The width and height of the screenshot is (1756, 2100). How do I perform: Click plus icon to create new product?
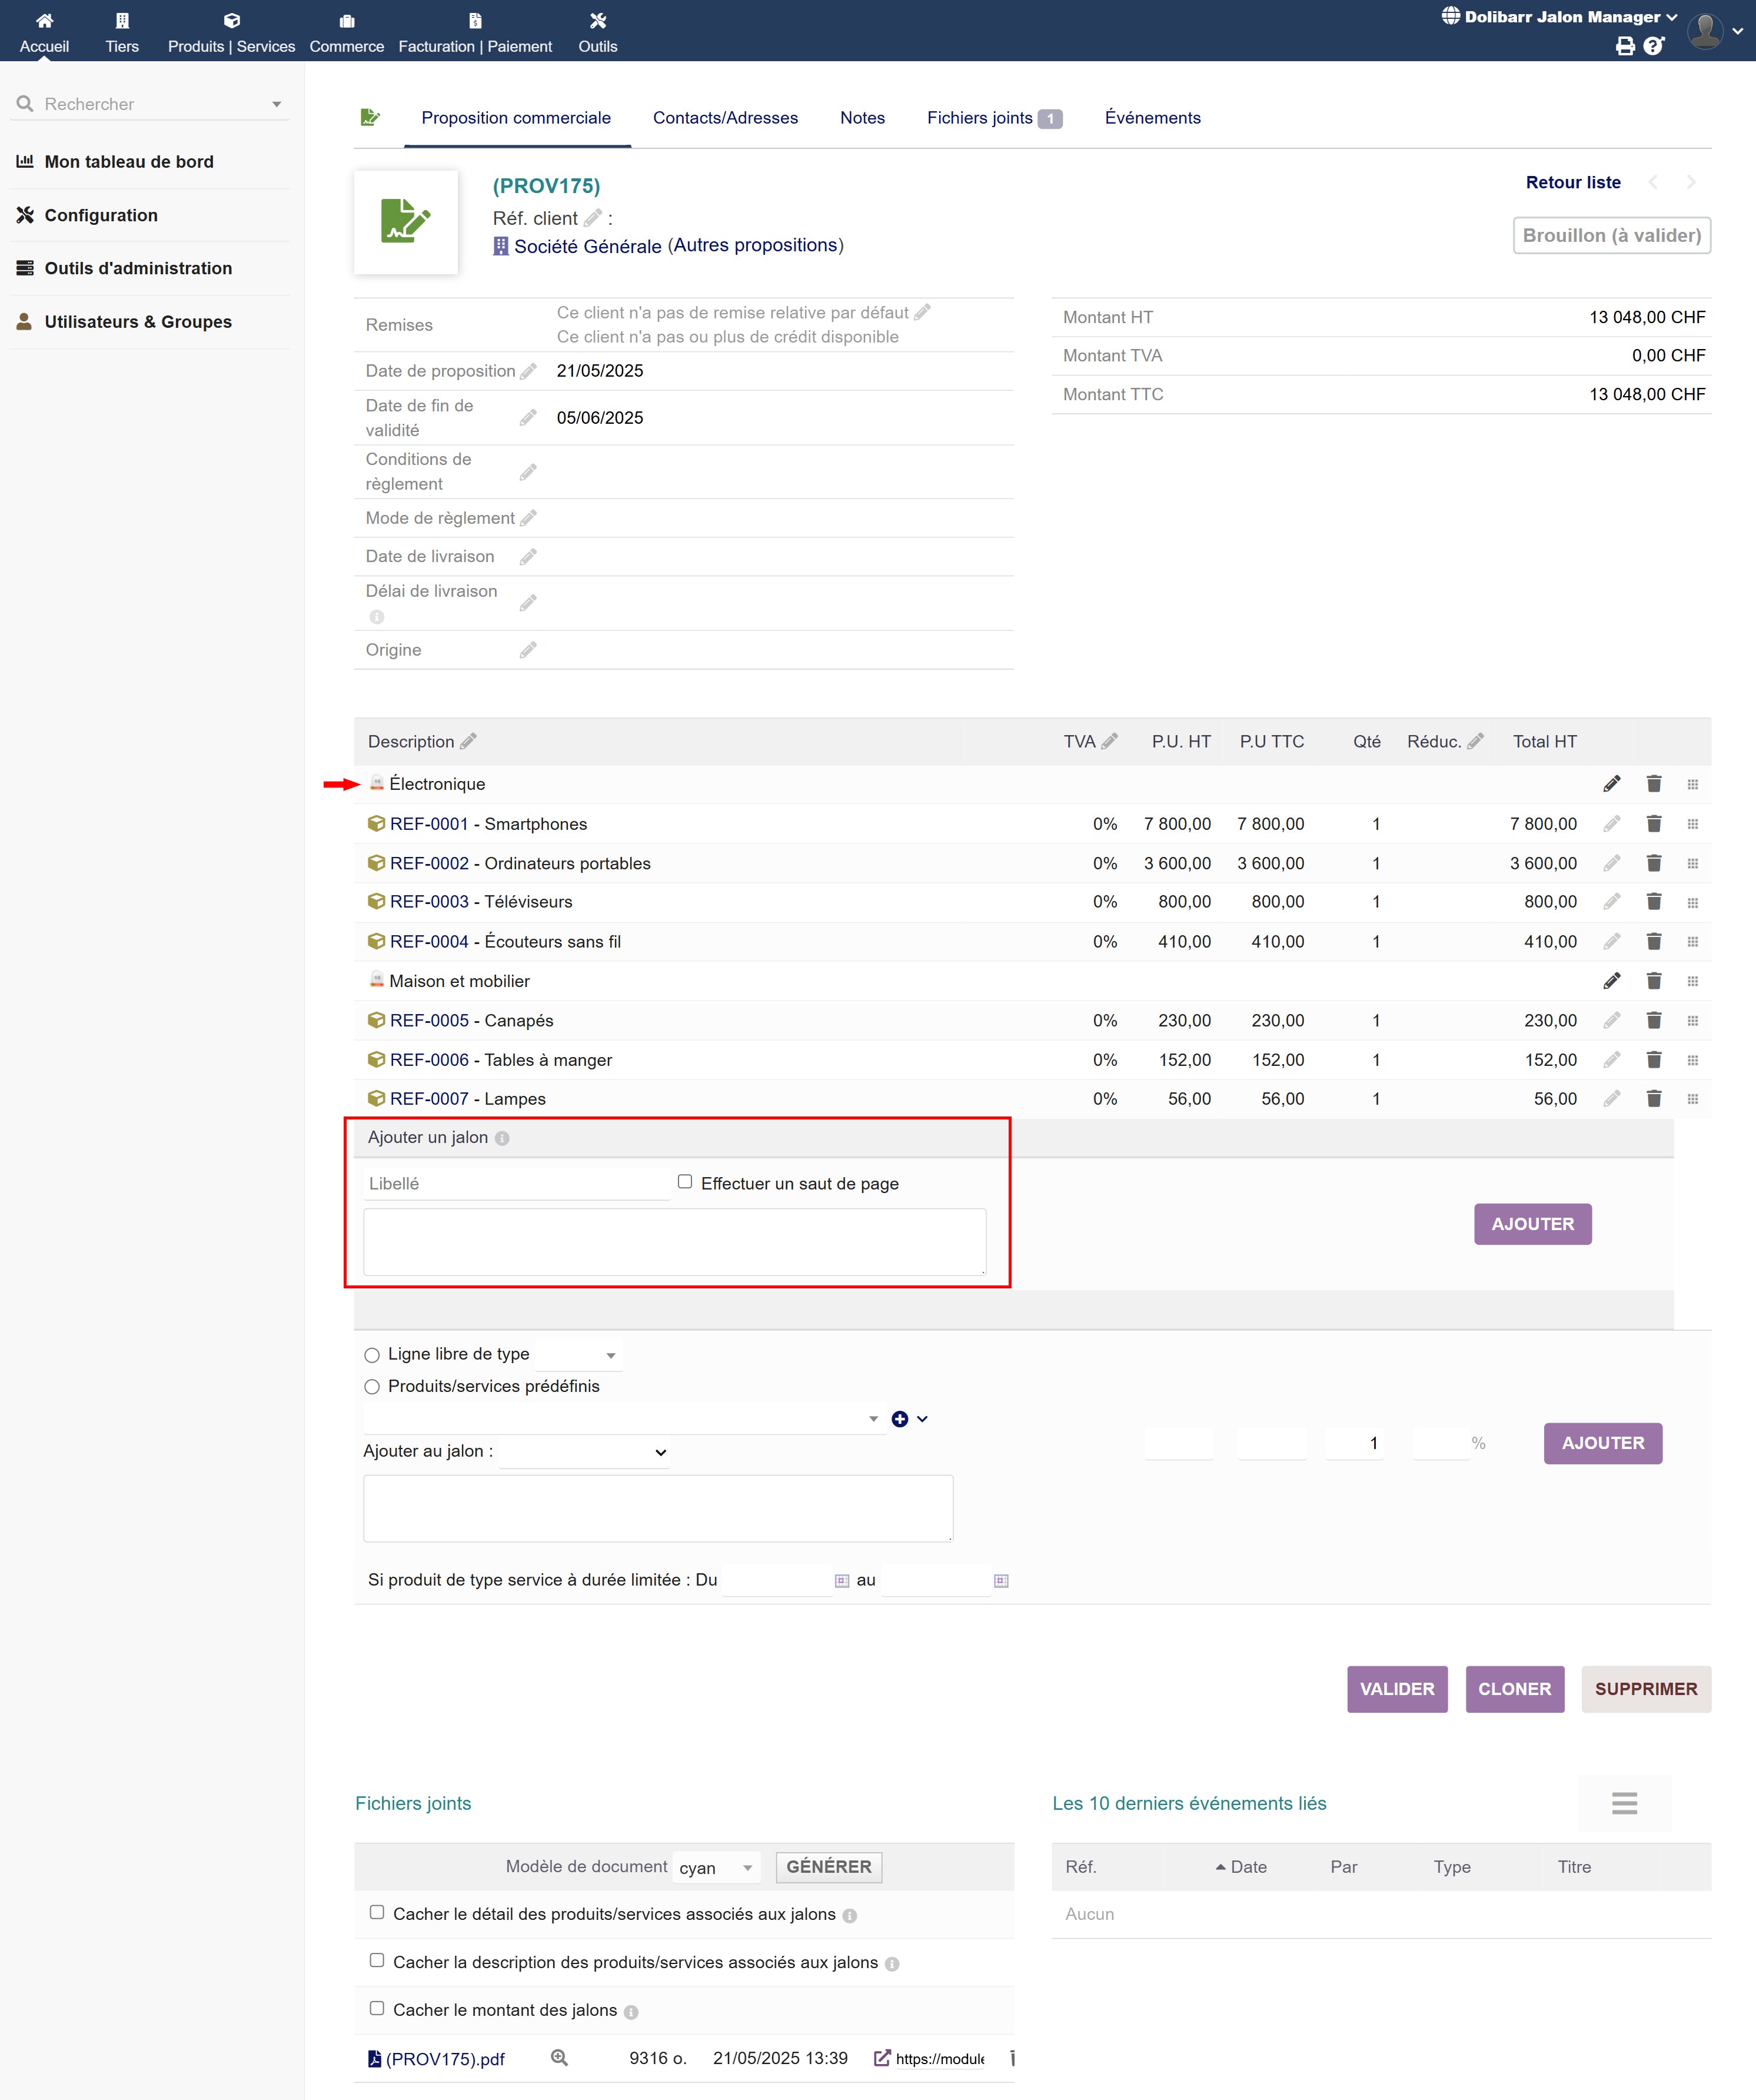[900, 1419]
